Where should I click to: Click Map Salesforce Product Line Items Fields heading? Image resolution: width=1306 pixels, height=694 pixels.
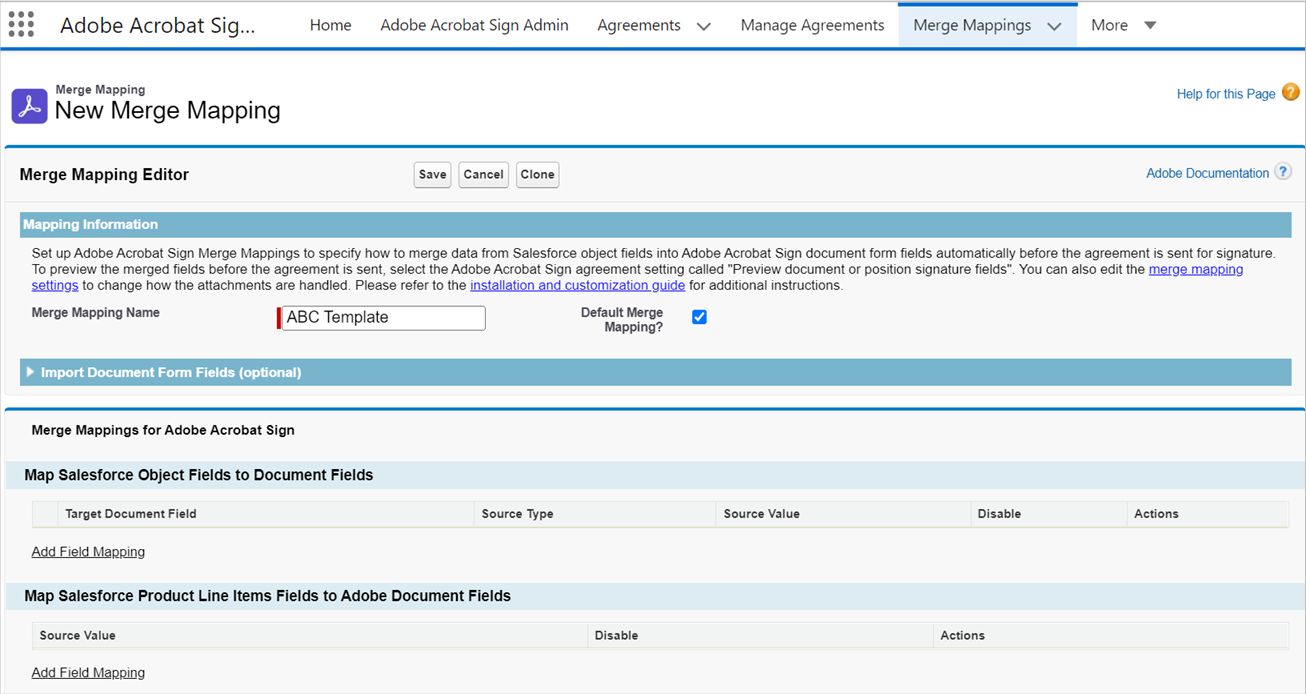pyautogui.click(x=267, y=596)
